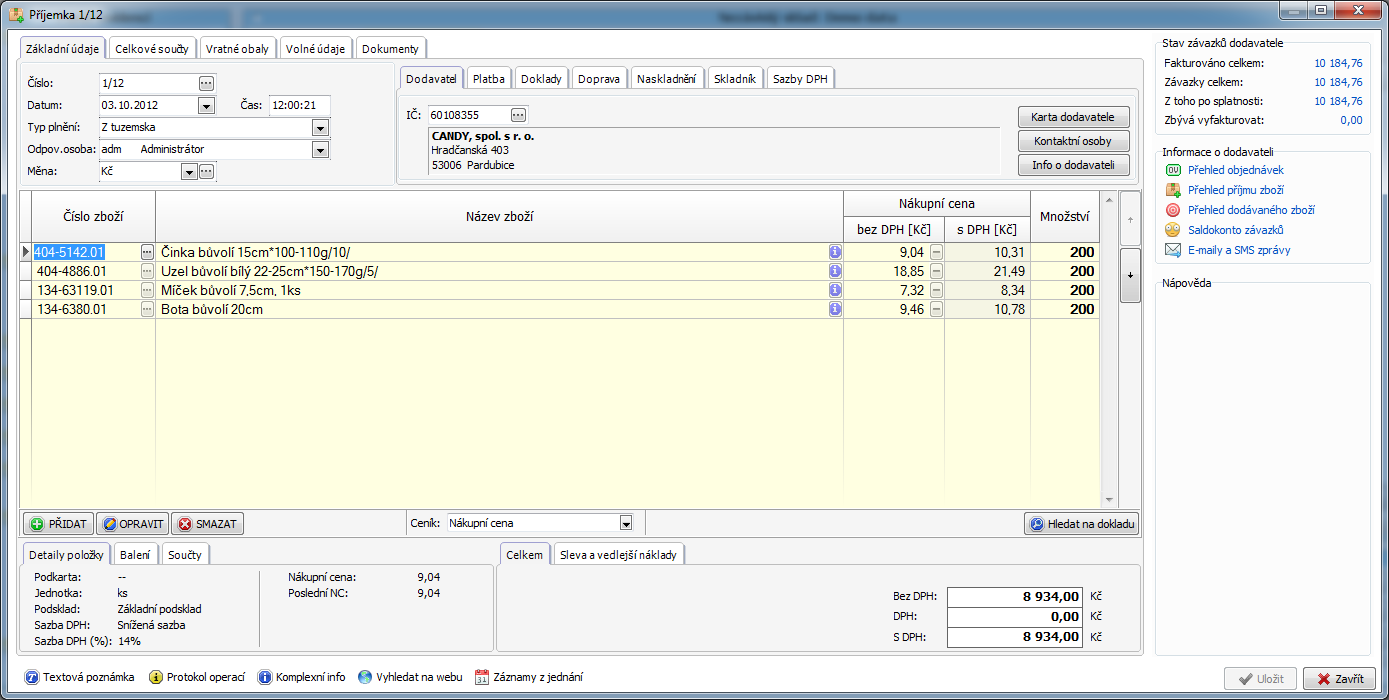The height and width of the screenshot is (700, 1389).
Task: Open Protokol operací
Action: pyautogui.click(x=196, y=677)
